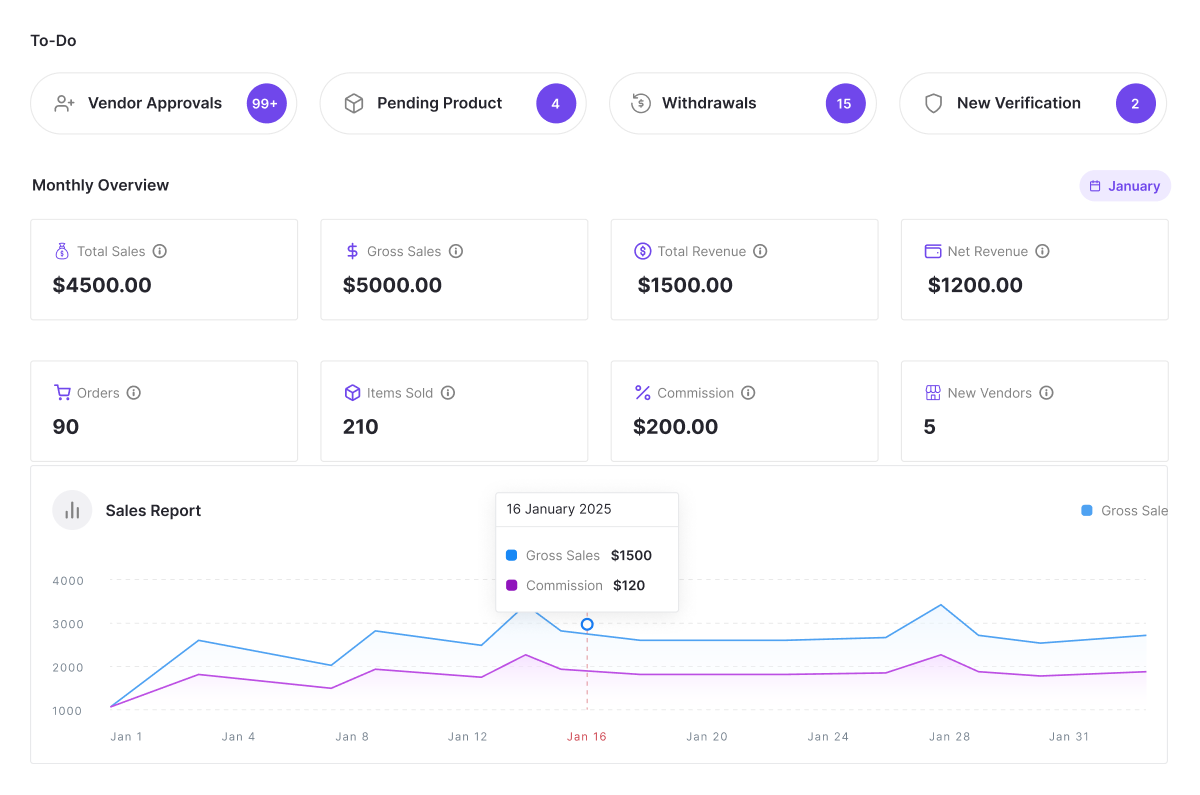Image resolution: width=1200 pixels, height=795 pixels.
Task: Click the info icon next to Commission
Action: pos(748,393)
